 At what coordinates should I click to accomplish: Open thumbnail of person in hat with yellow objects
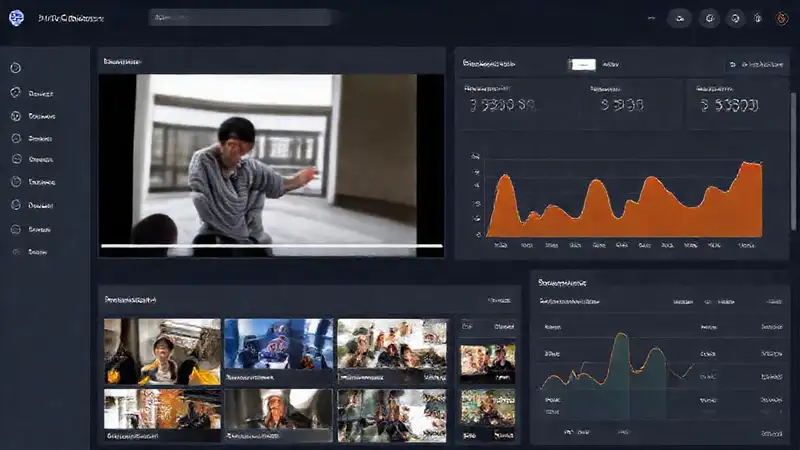click(x=162, y=352)
